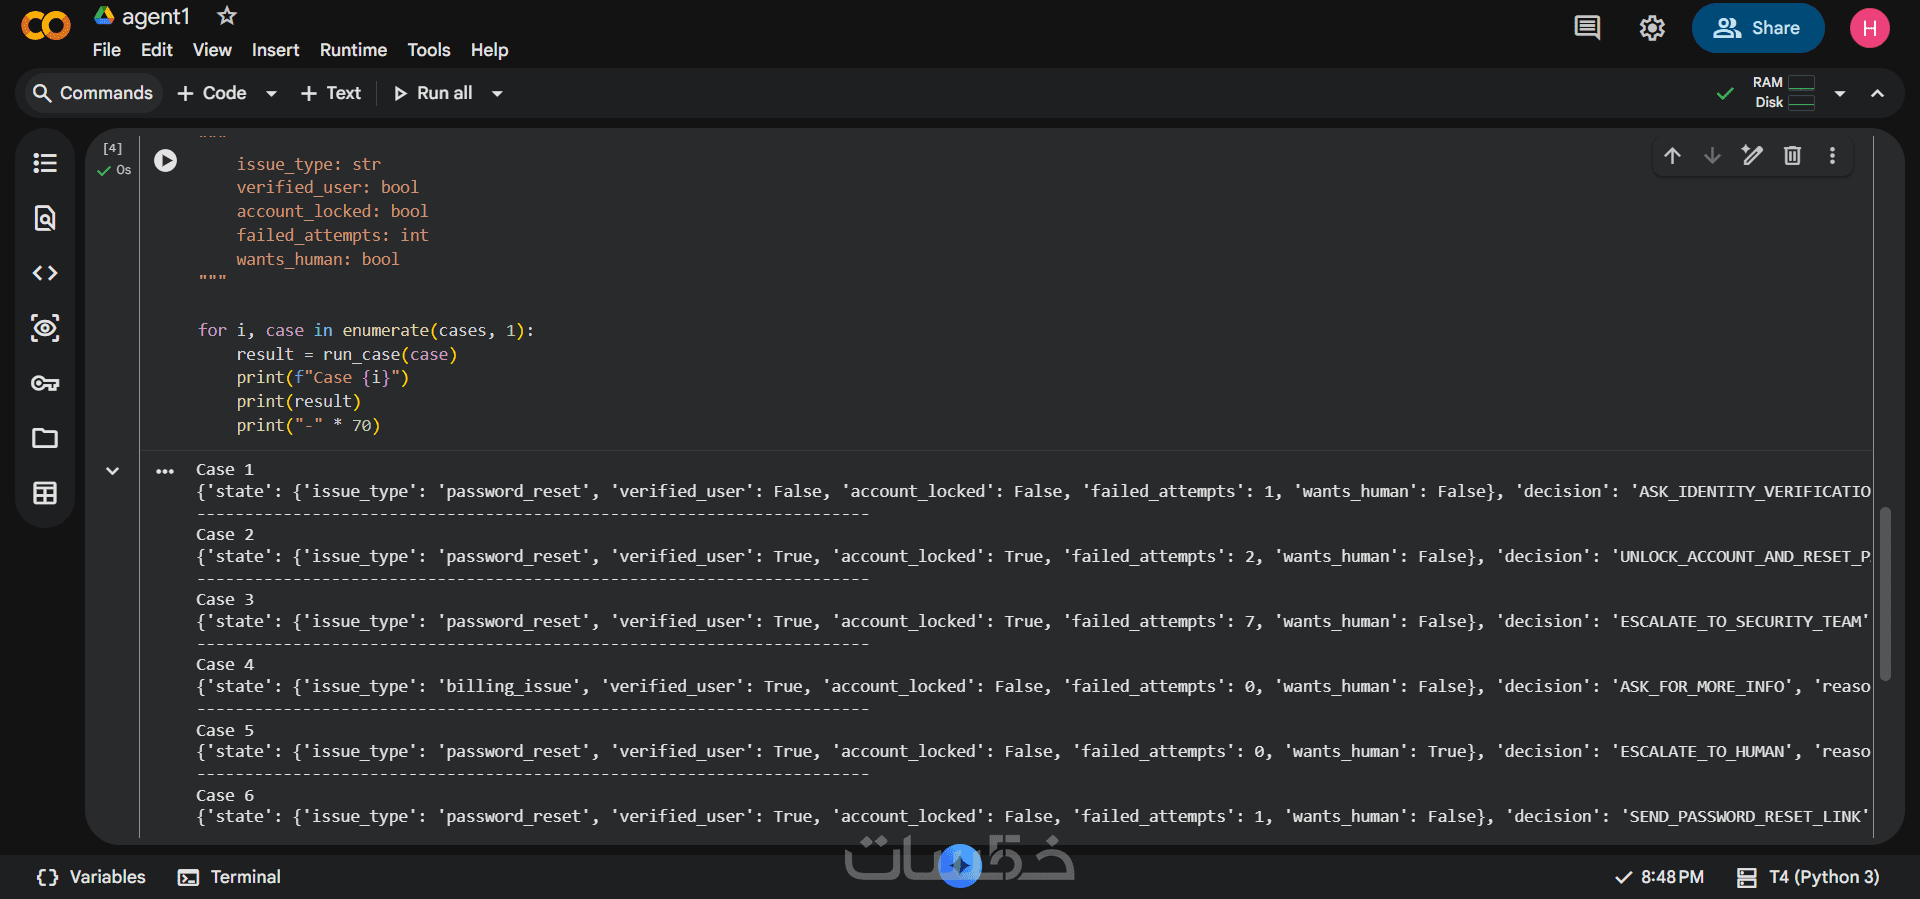Move the cell up with the arrow
Viewport: 1920px width, 899px height.
coord(1672,156)
